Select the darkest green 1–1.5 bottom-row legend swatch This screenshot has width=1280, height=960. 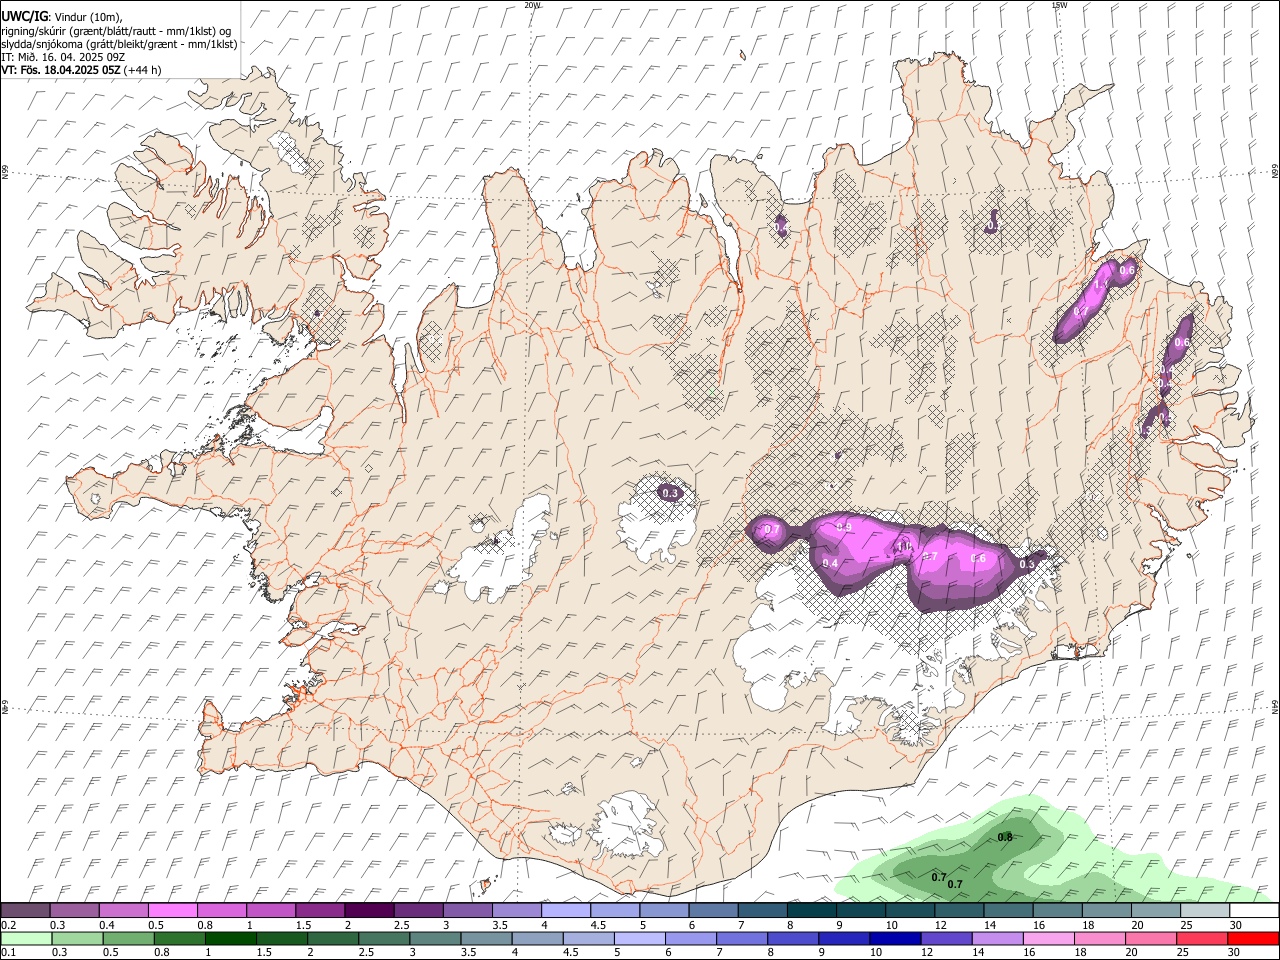(231, 939)
